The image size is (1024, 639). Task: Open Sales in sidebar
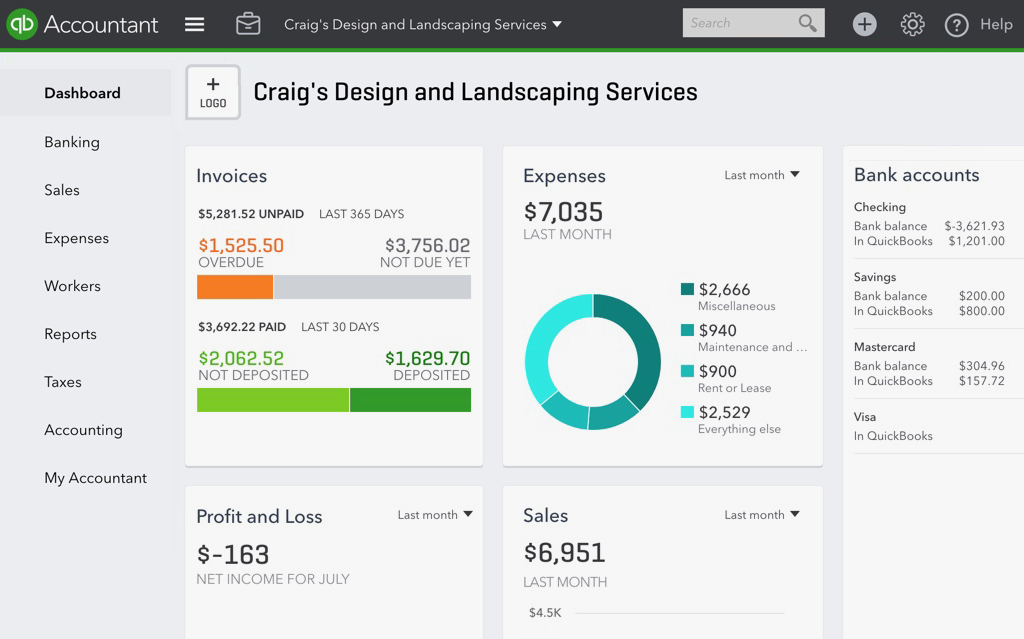point(62,190)
